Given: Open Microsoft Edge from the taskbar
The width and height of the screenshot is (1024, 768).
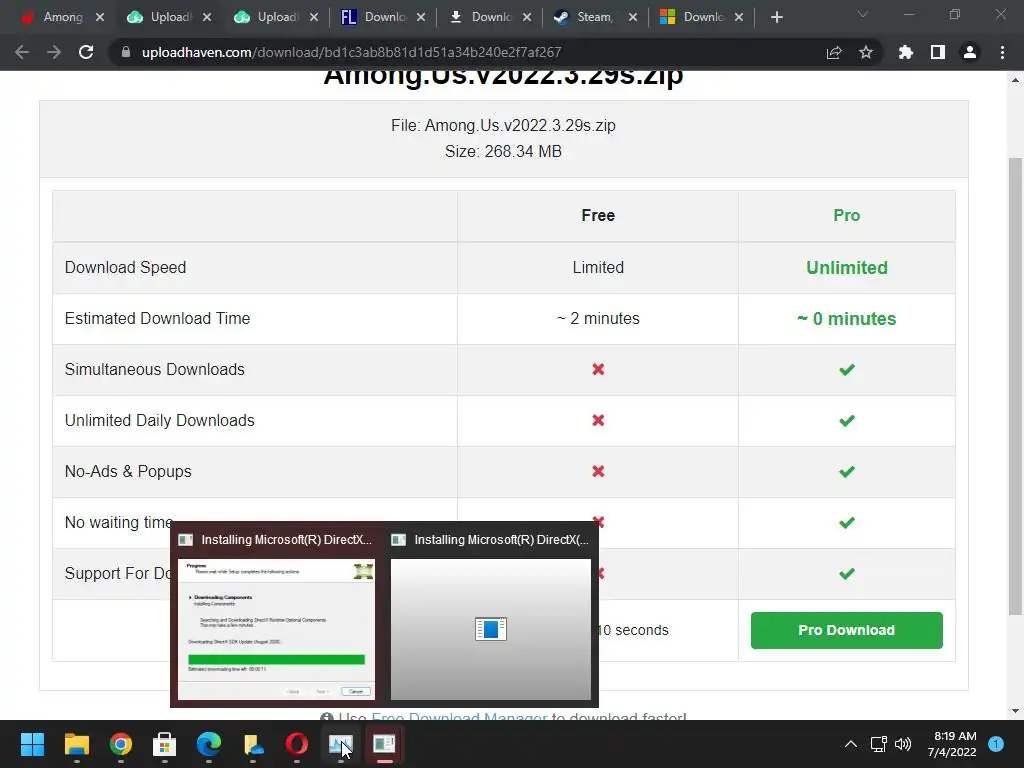Looking at the screenshot, I should [209, 744].
